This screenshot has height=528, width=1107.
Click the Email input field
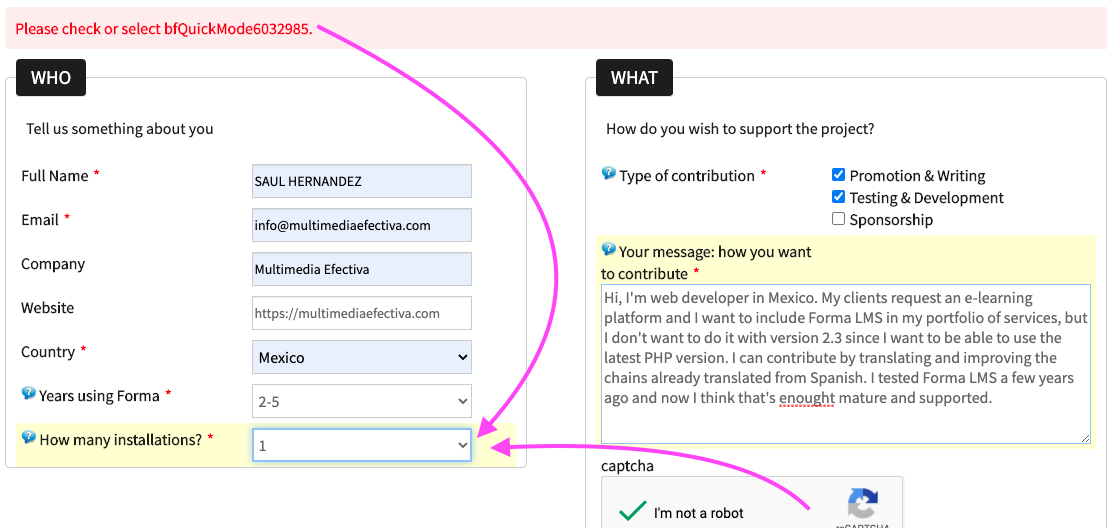(x=361, y=225)
